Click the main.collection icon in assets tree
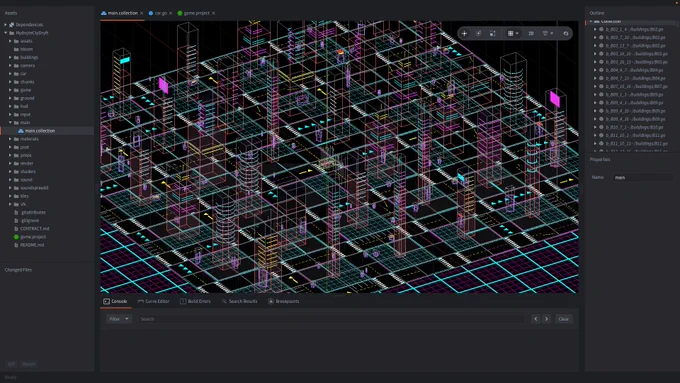The image size is (680, 383). tap(21, 131)
